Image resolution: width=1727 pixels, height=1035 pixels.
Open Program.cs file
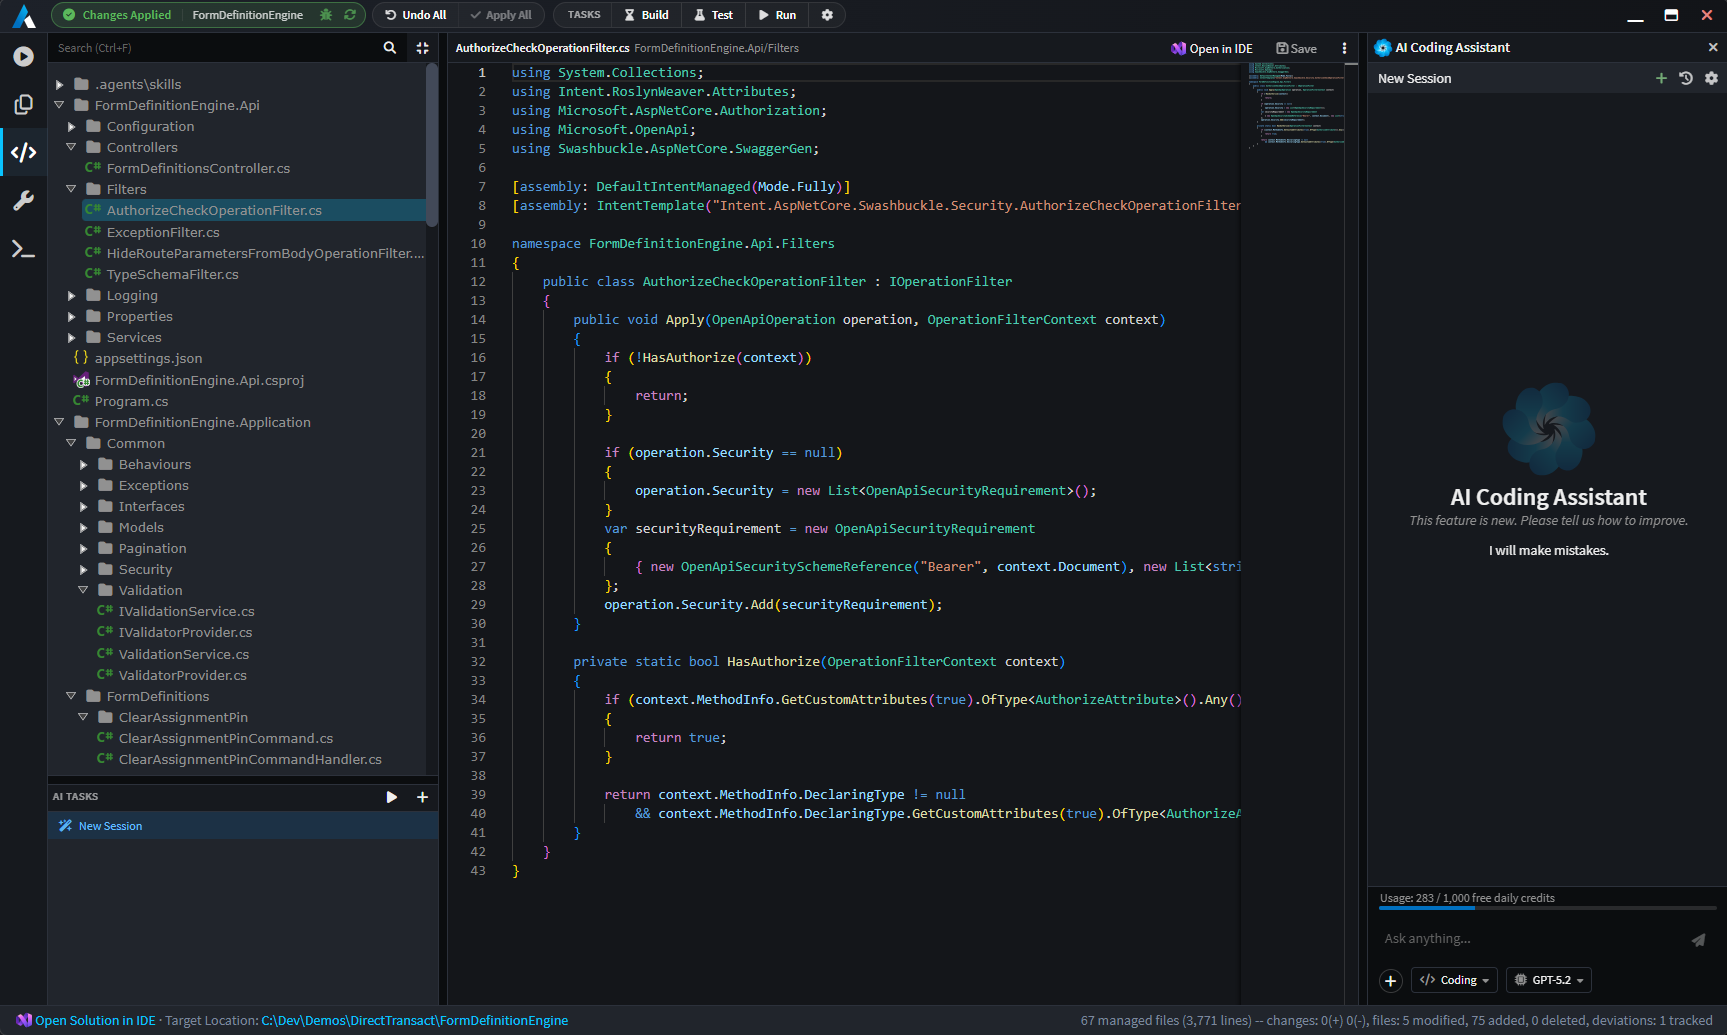(x=131, y=401)
